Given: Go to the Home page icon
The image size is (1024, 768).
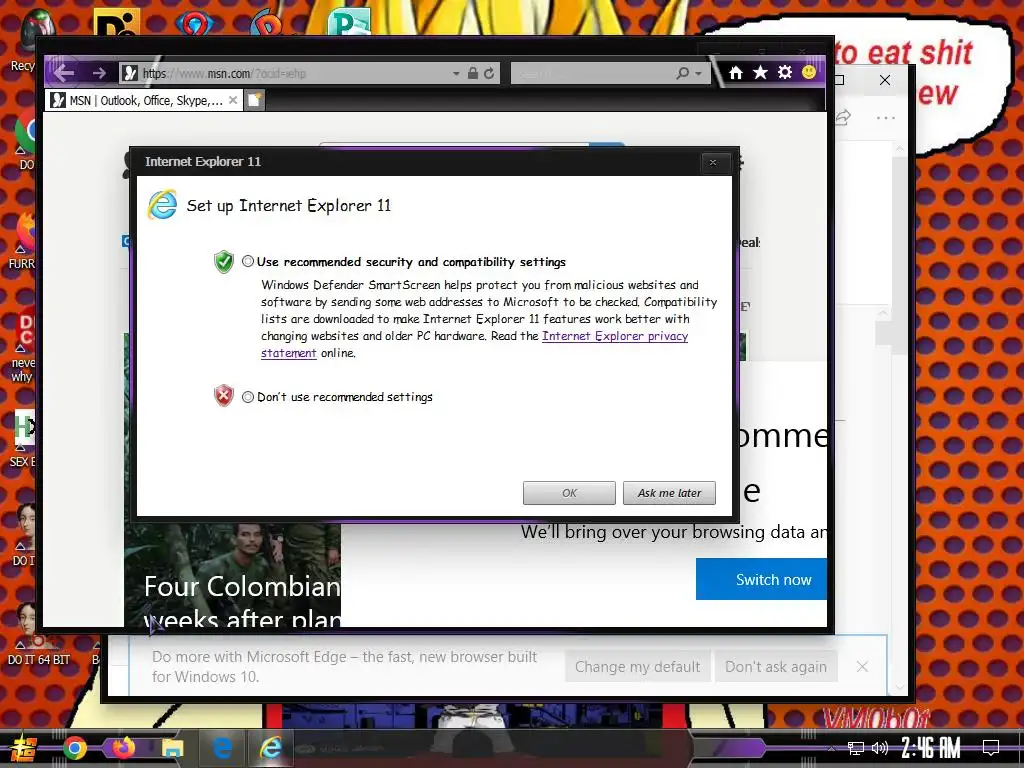Looking at the screenshot, I should click(735, 72).
